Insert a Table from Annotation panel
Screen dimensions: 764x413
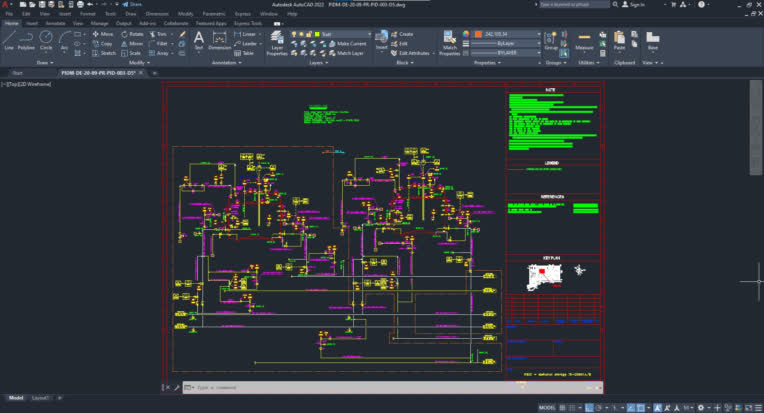tap(244, 53)
